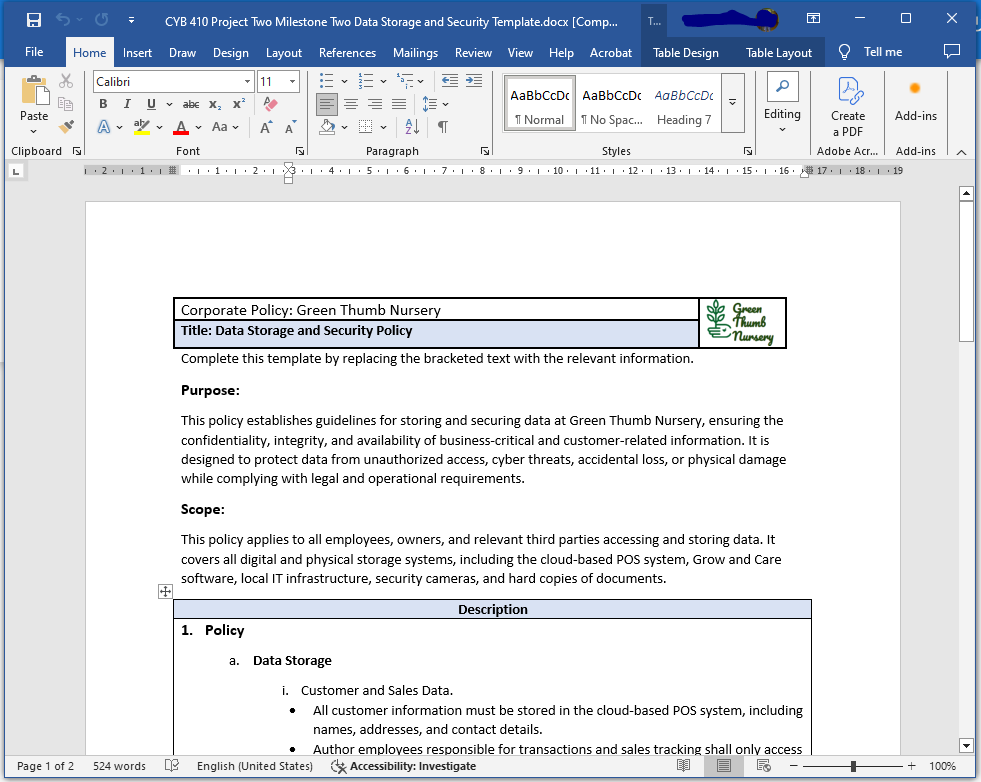The width and height of the screenshot is (981, 782).
Task: Switch to the Design tab
Action: click(230, 53)
